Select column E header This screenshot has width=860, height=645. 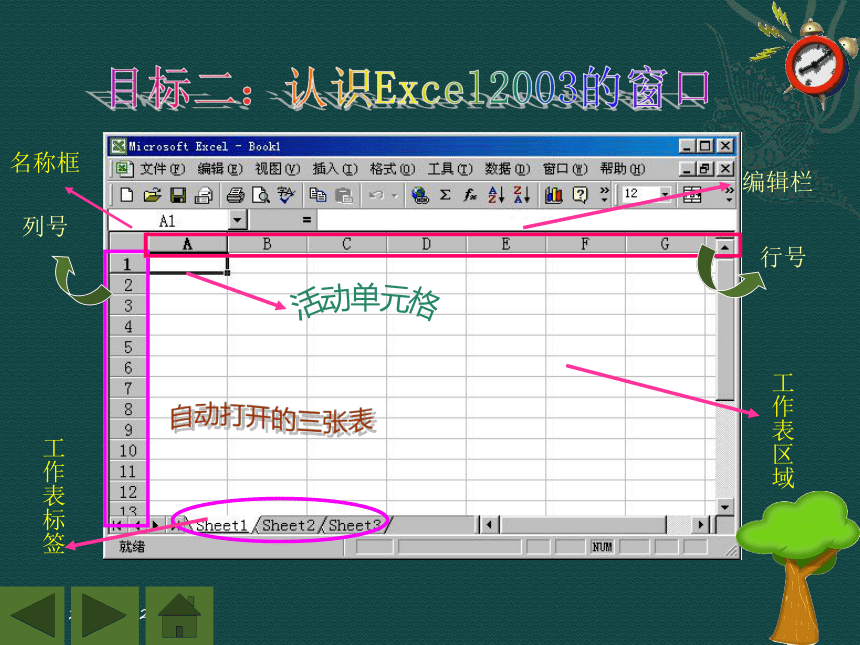pyautogui.click(x=506, y=244)
